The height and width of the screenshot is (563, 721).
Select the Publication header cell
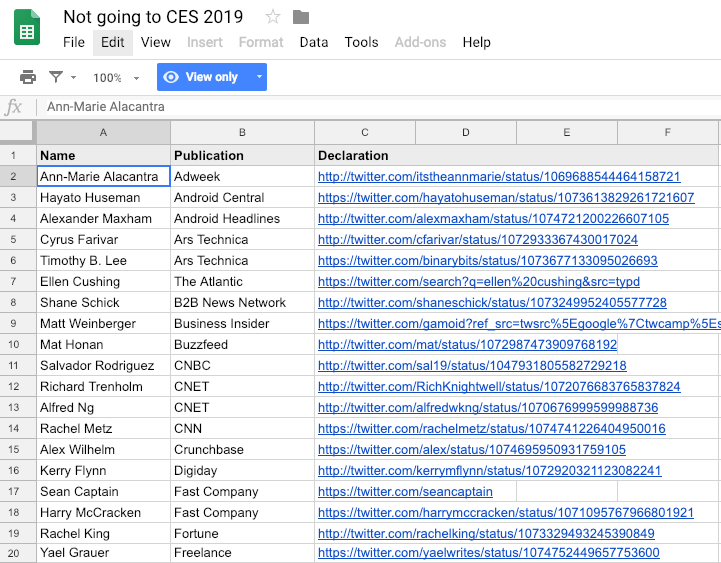(242, 155)
